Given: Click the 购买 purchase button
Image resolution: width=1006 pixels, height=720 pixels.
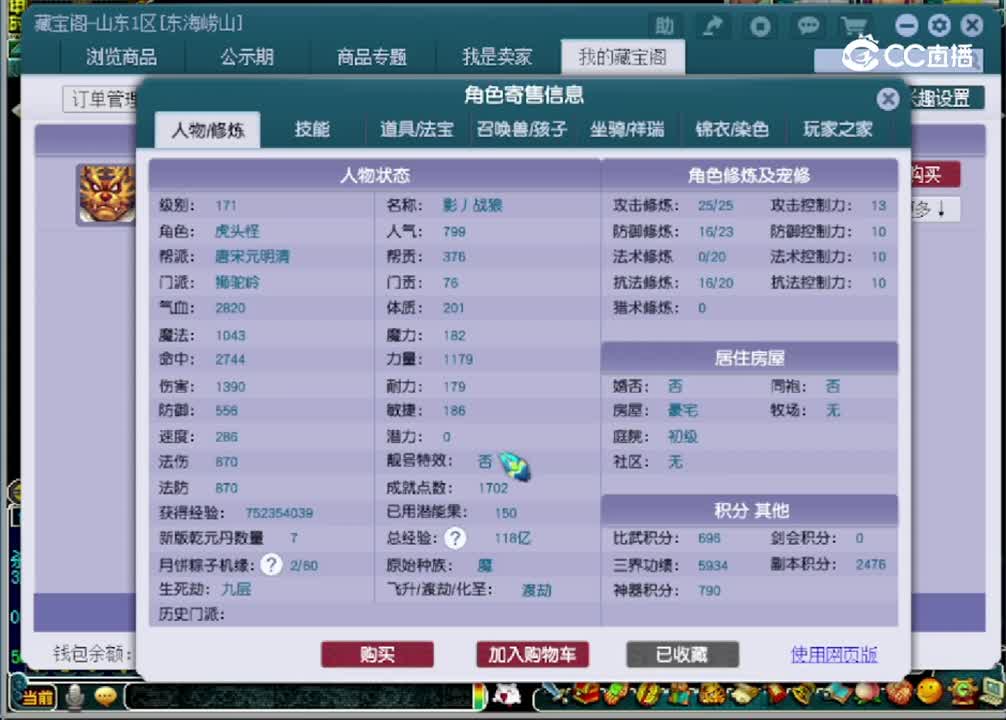Looking at the screenshot, I should pyautogui.click(x=377, y=654).
